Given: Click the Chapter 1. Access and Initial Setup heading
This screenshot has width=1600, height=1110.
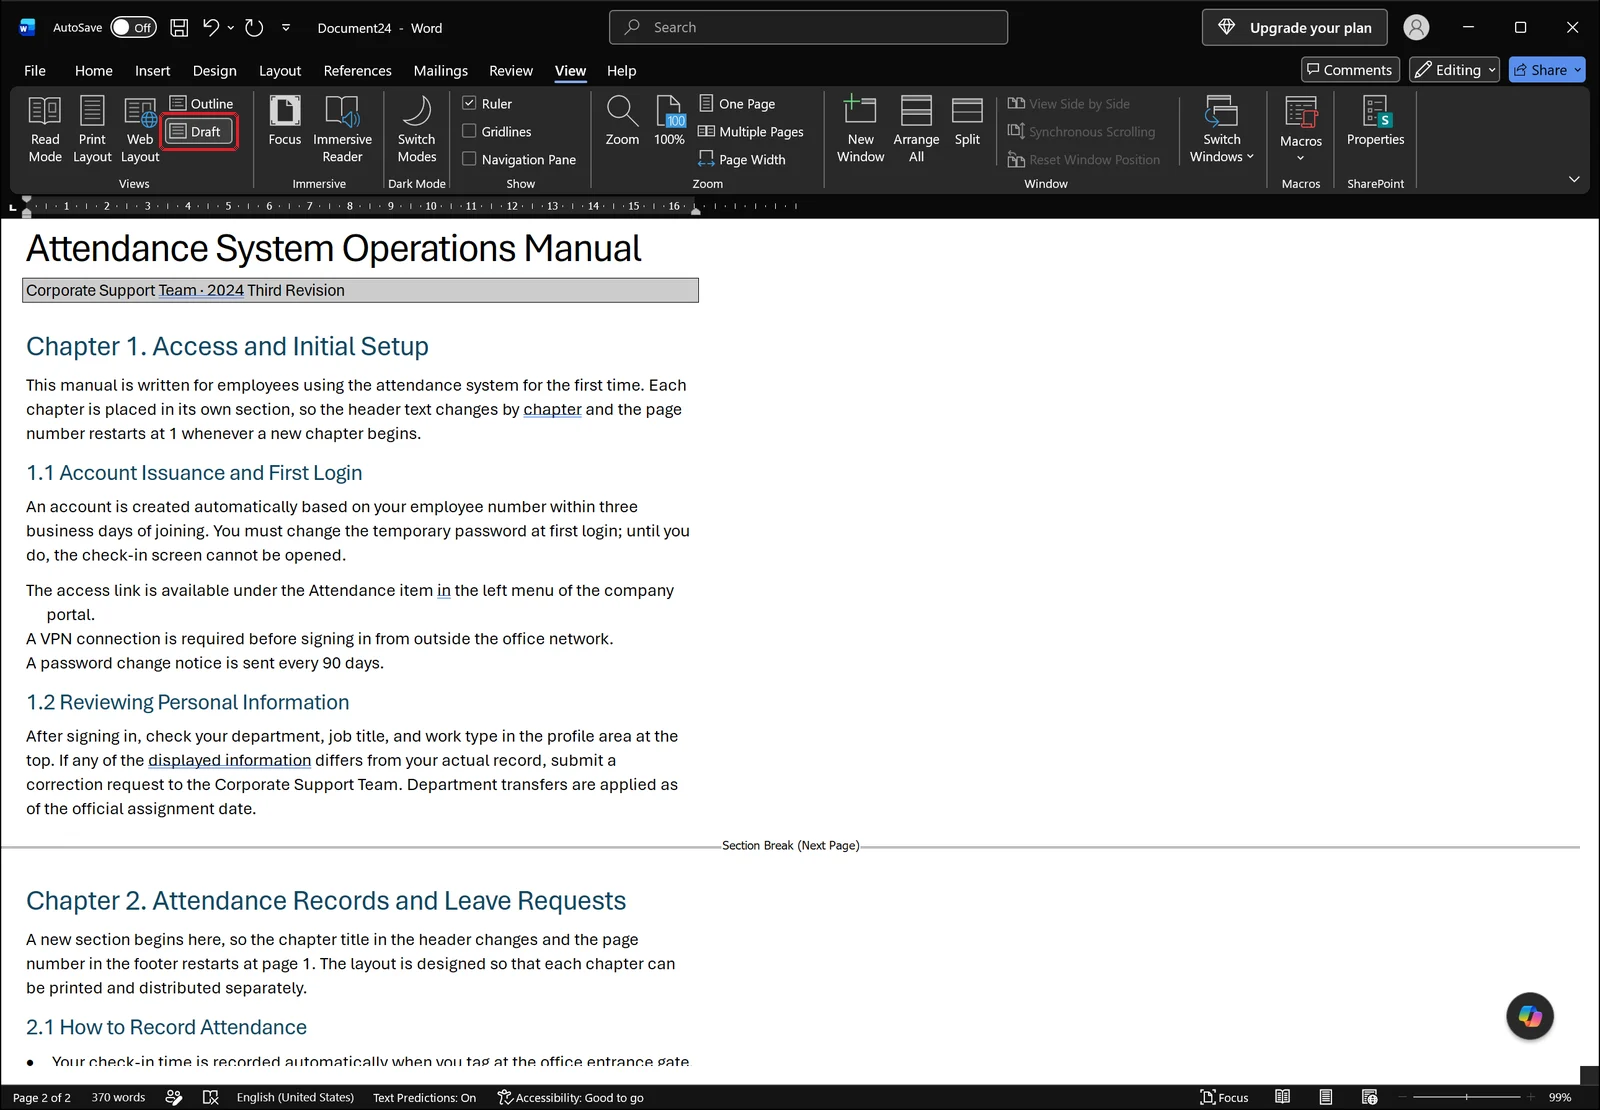Looking at the screenshot, I should [x=227, y=346].
